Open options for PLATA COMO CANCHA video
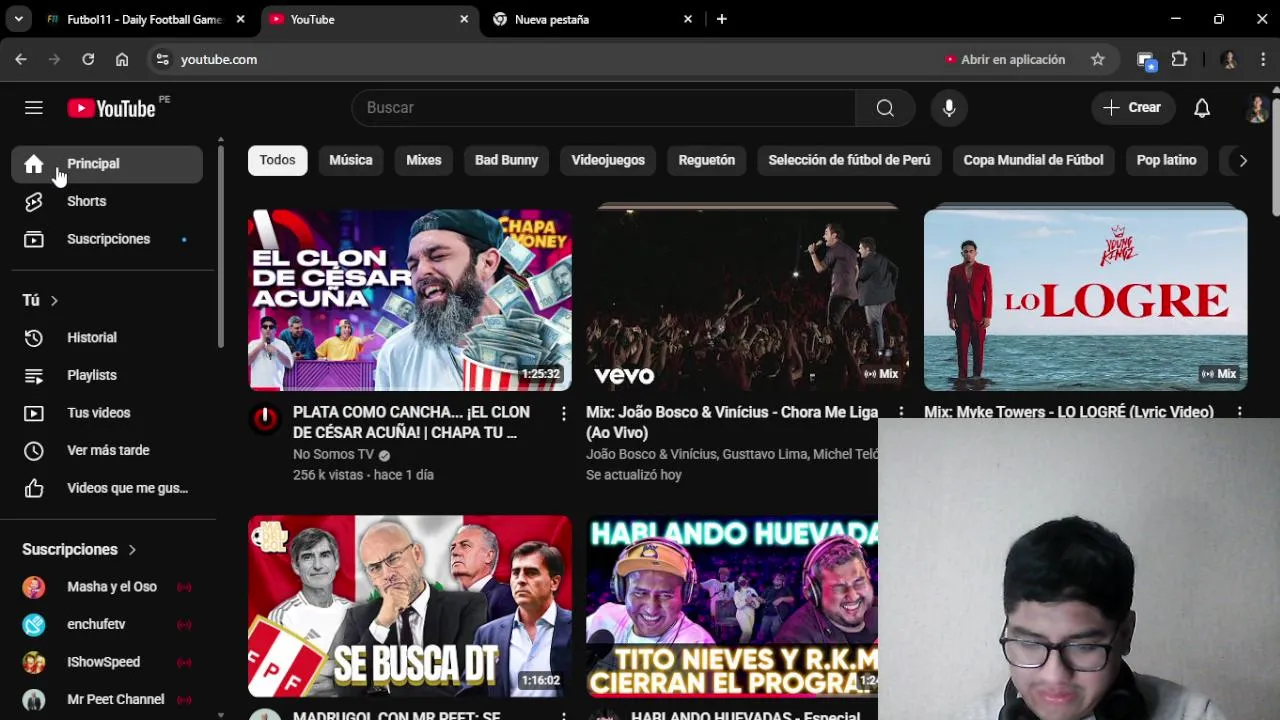 point(563,413)
